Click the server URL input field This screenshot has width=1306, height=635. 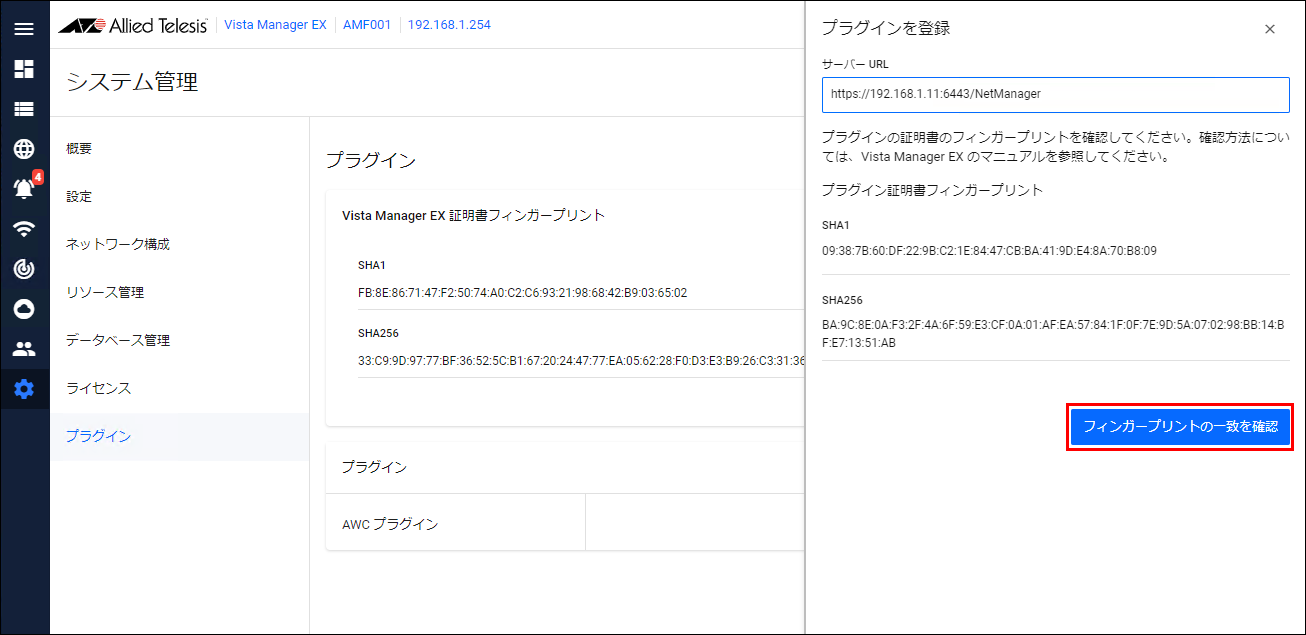(1056, 94)
